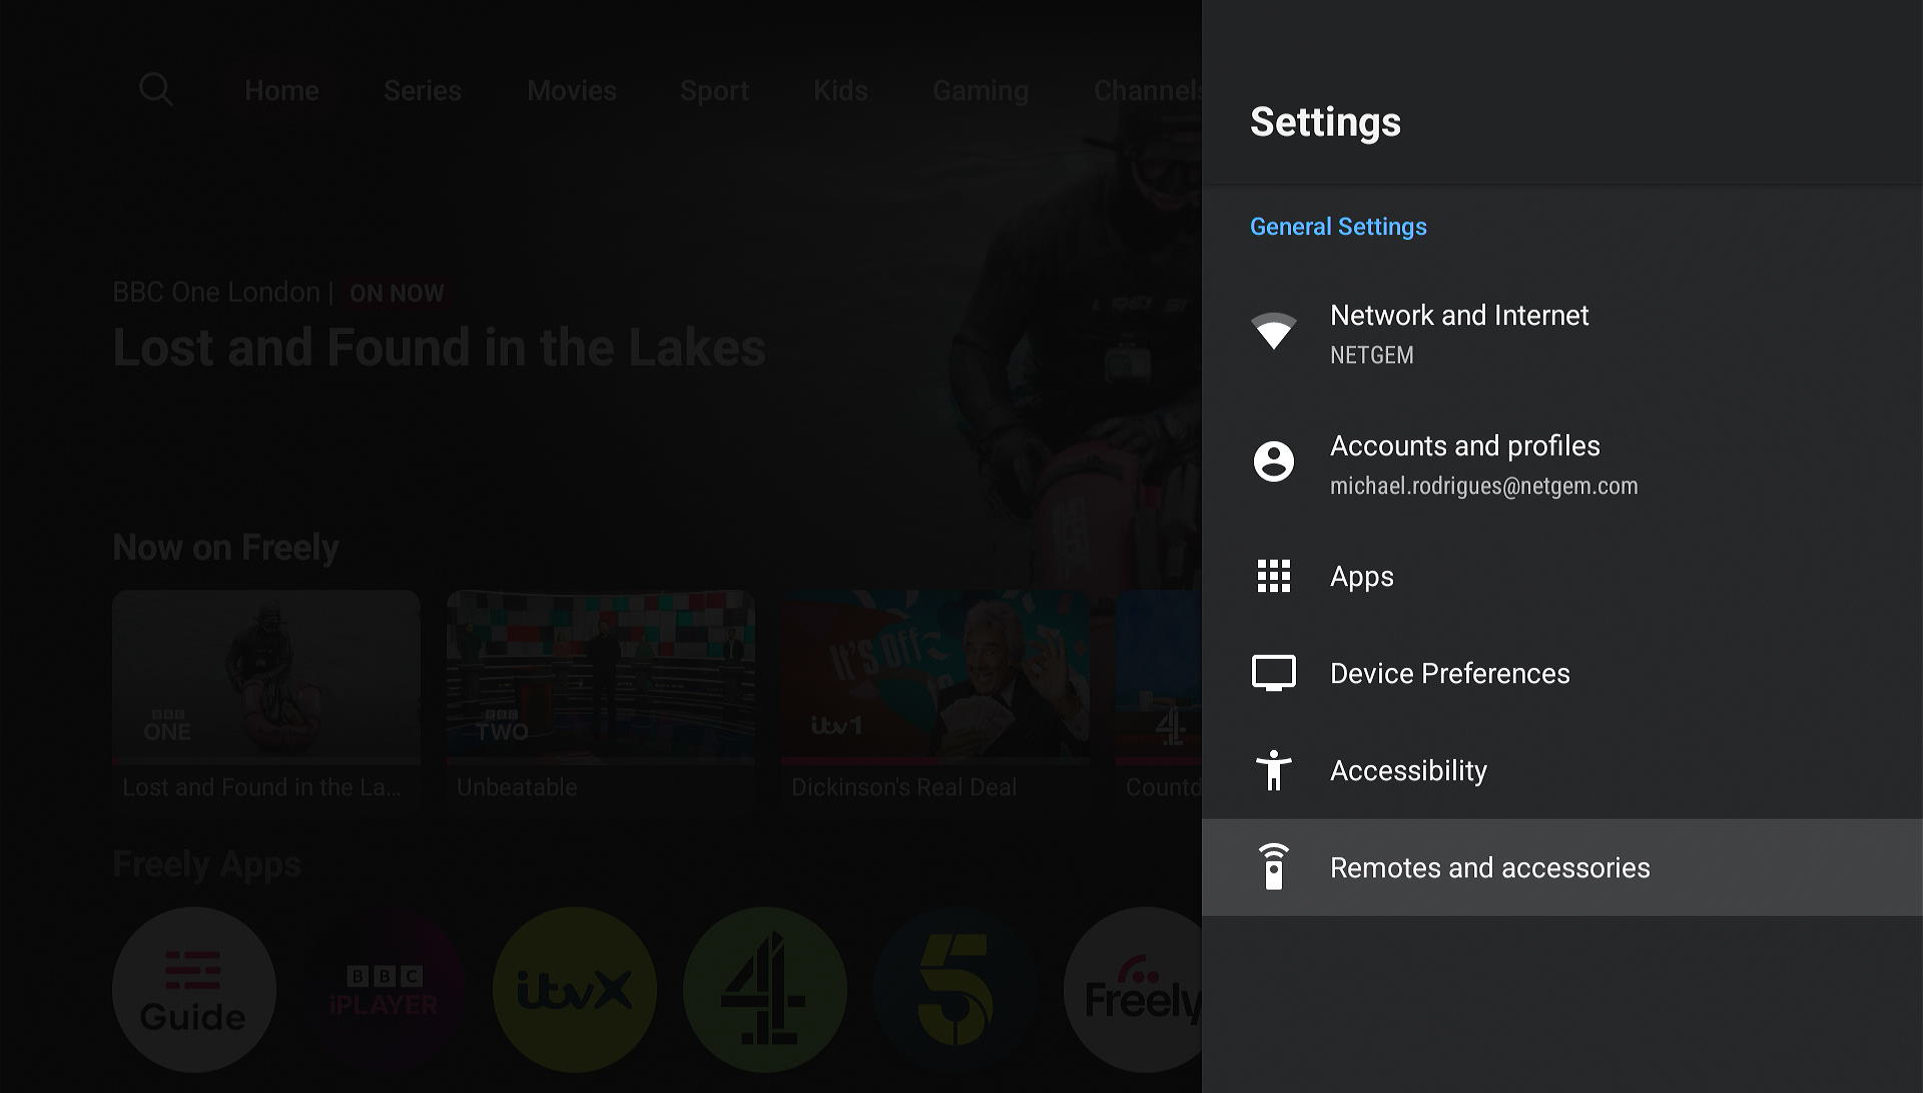Open the Freely app circle
This screenshot has height=1093, width=1923.
point(1133,990)
